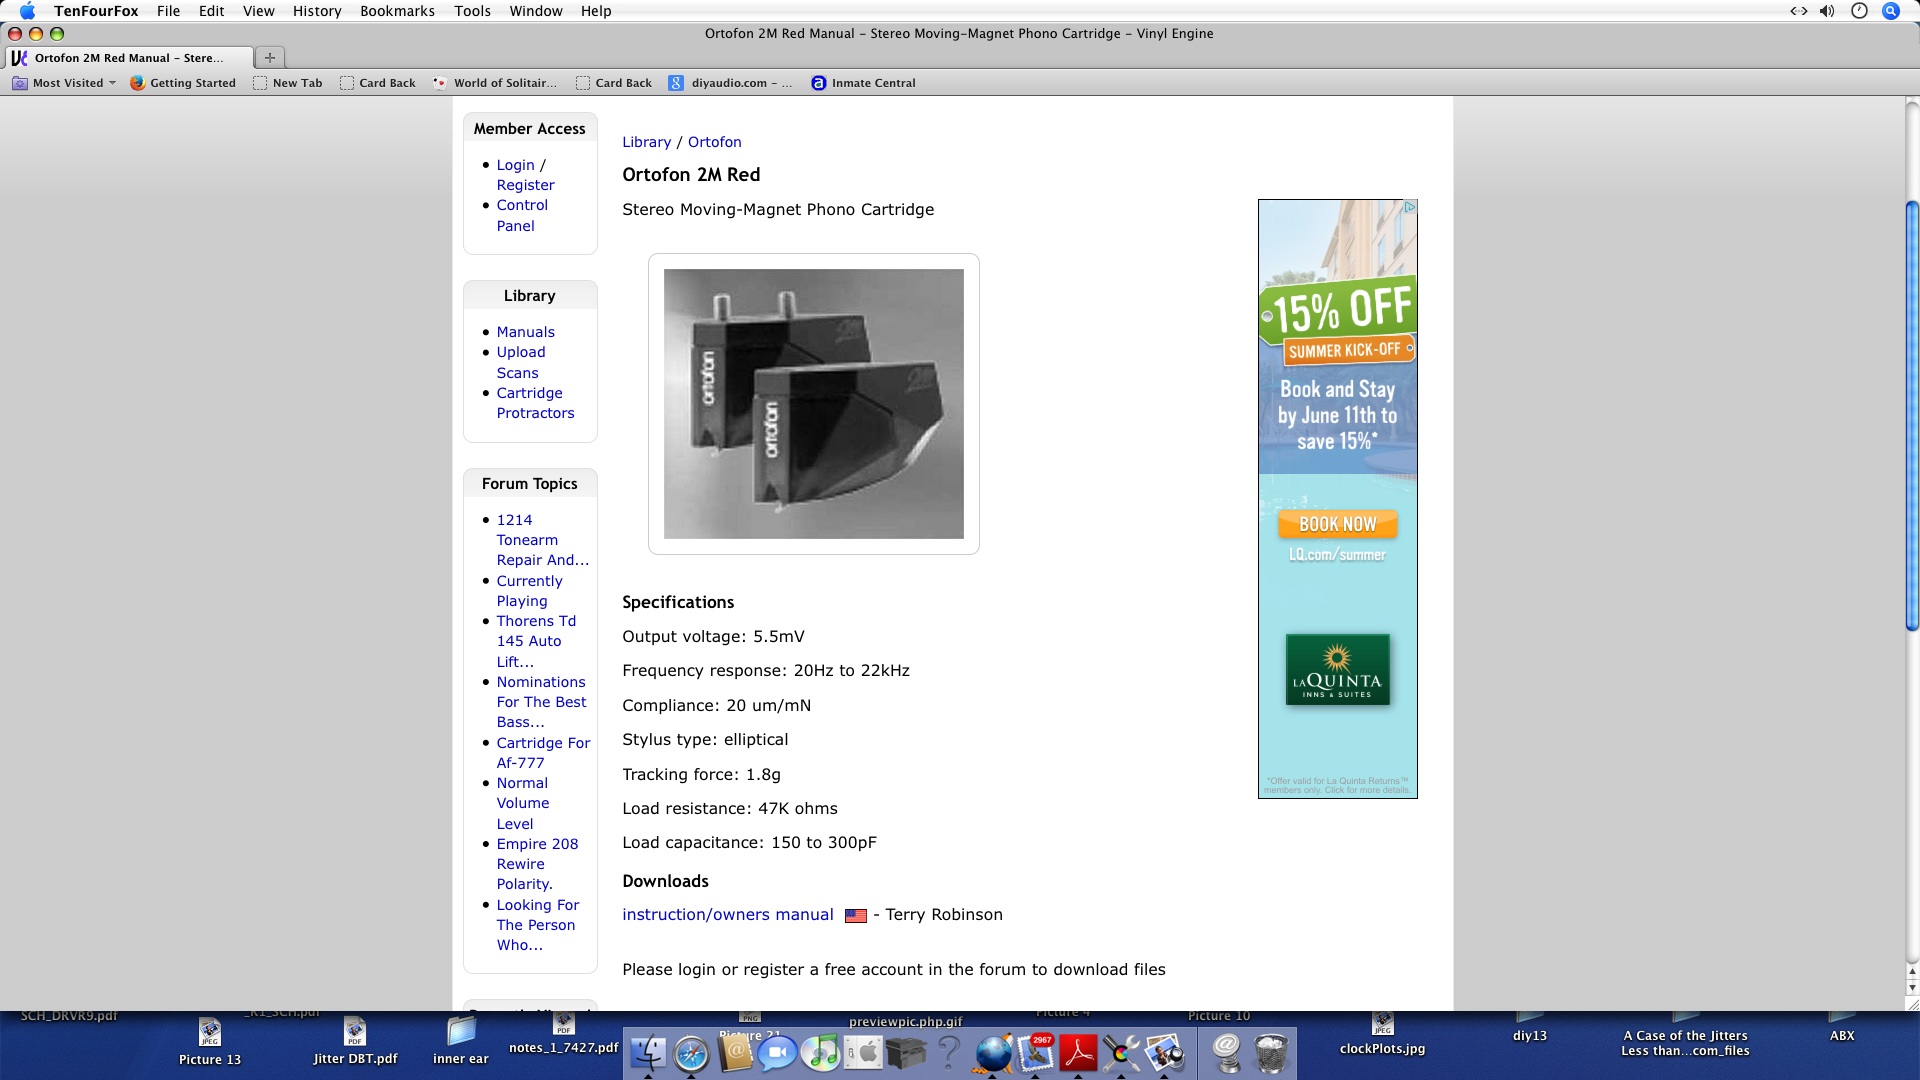Open Picture 13 desktop file
The width and height of the screenshot is (1920, 1080).
(x=209, y=1042)
